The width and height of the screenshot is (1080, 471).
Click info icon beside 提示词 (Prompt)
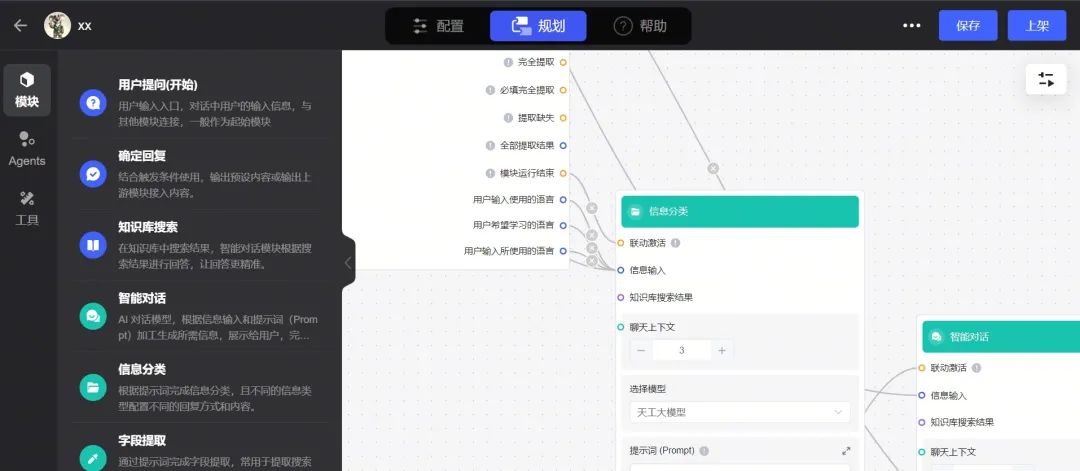click(704, 451)
